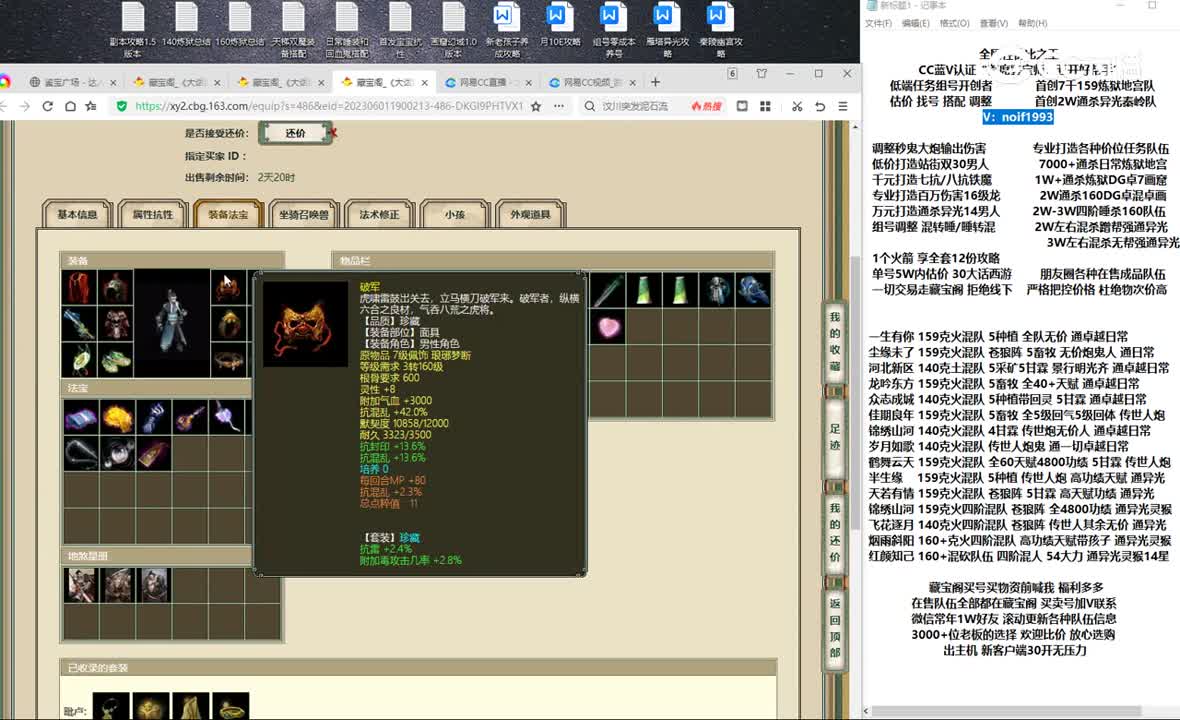
Task: Select the grey whip treasure icon
Action: click(81, 454)
